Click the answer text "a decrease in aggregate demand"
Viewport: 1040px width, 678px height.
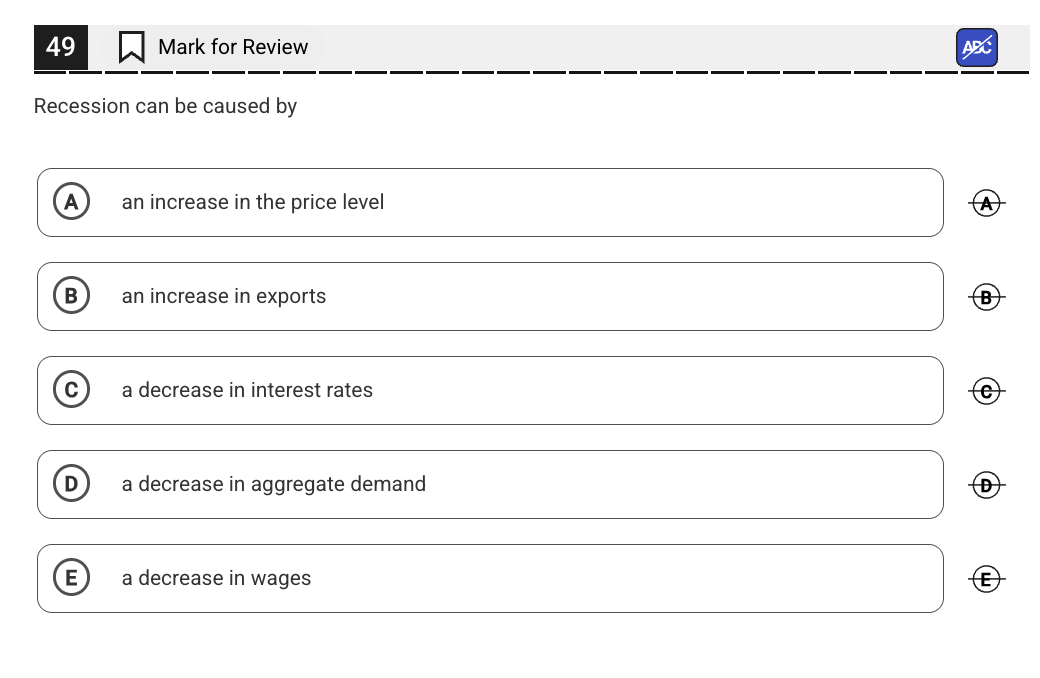[274, 484]
